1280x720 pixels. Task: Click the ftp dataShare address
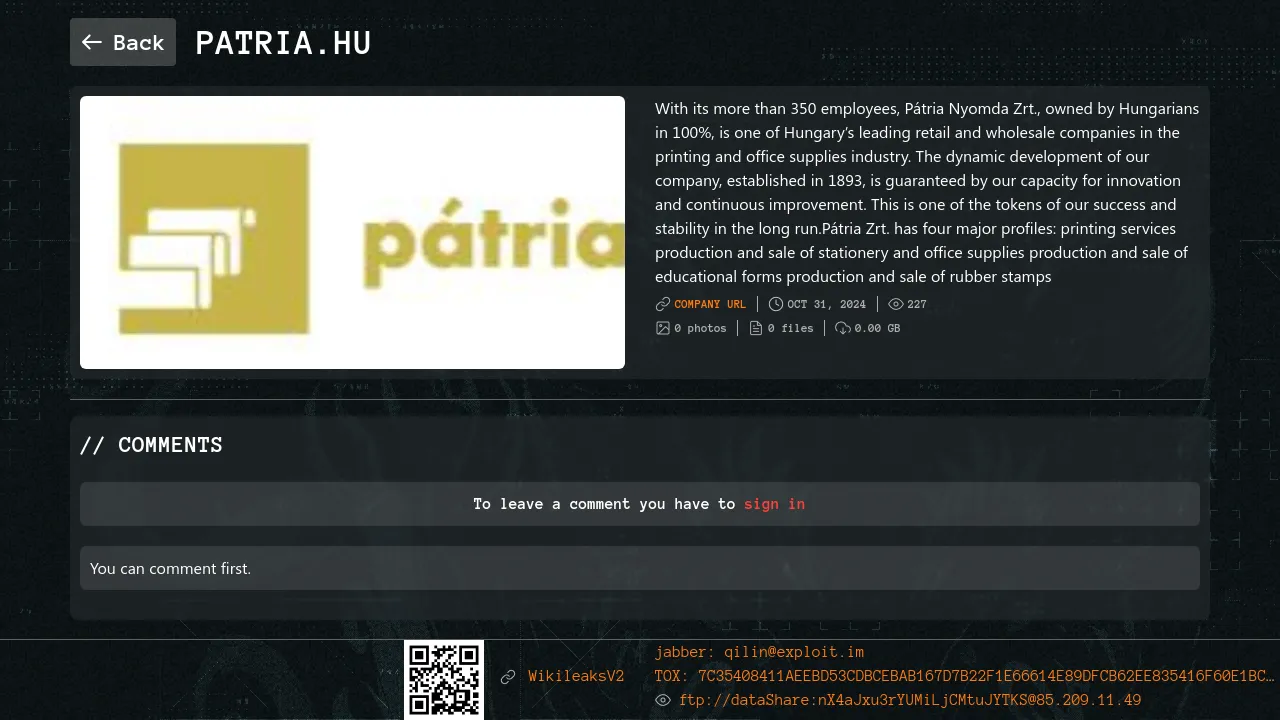[x=910, y=700]
